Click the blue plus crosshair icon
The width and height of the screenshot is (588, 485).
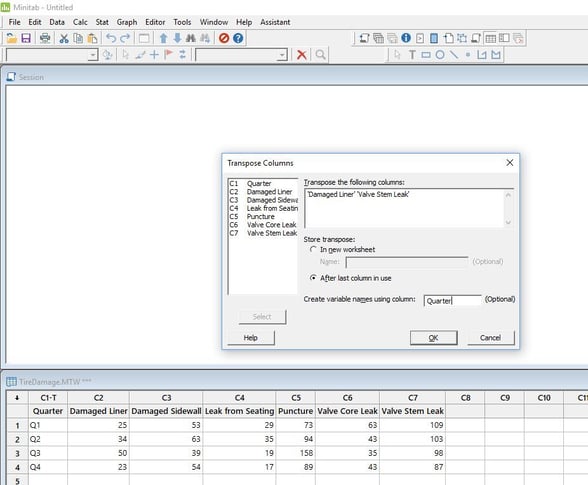154,55
